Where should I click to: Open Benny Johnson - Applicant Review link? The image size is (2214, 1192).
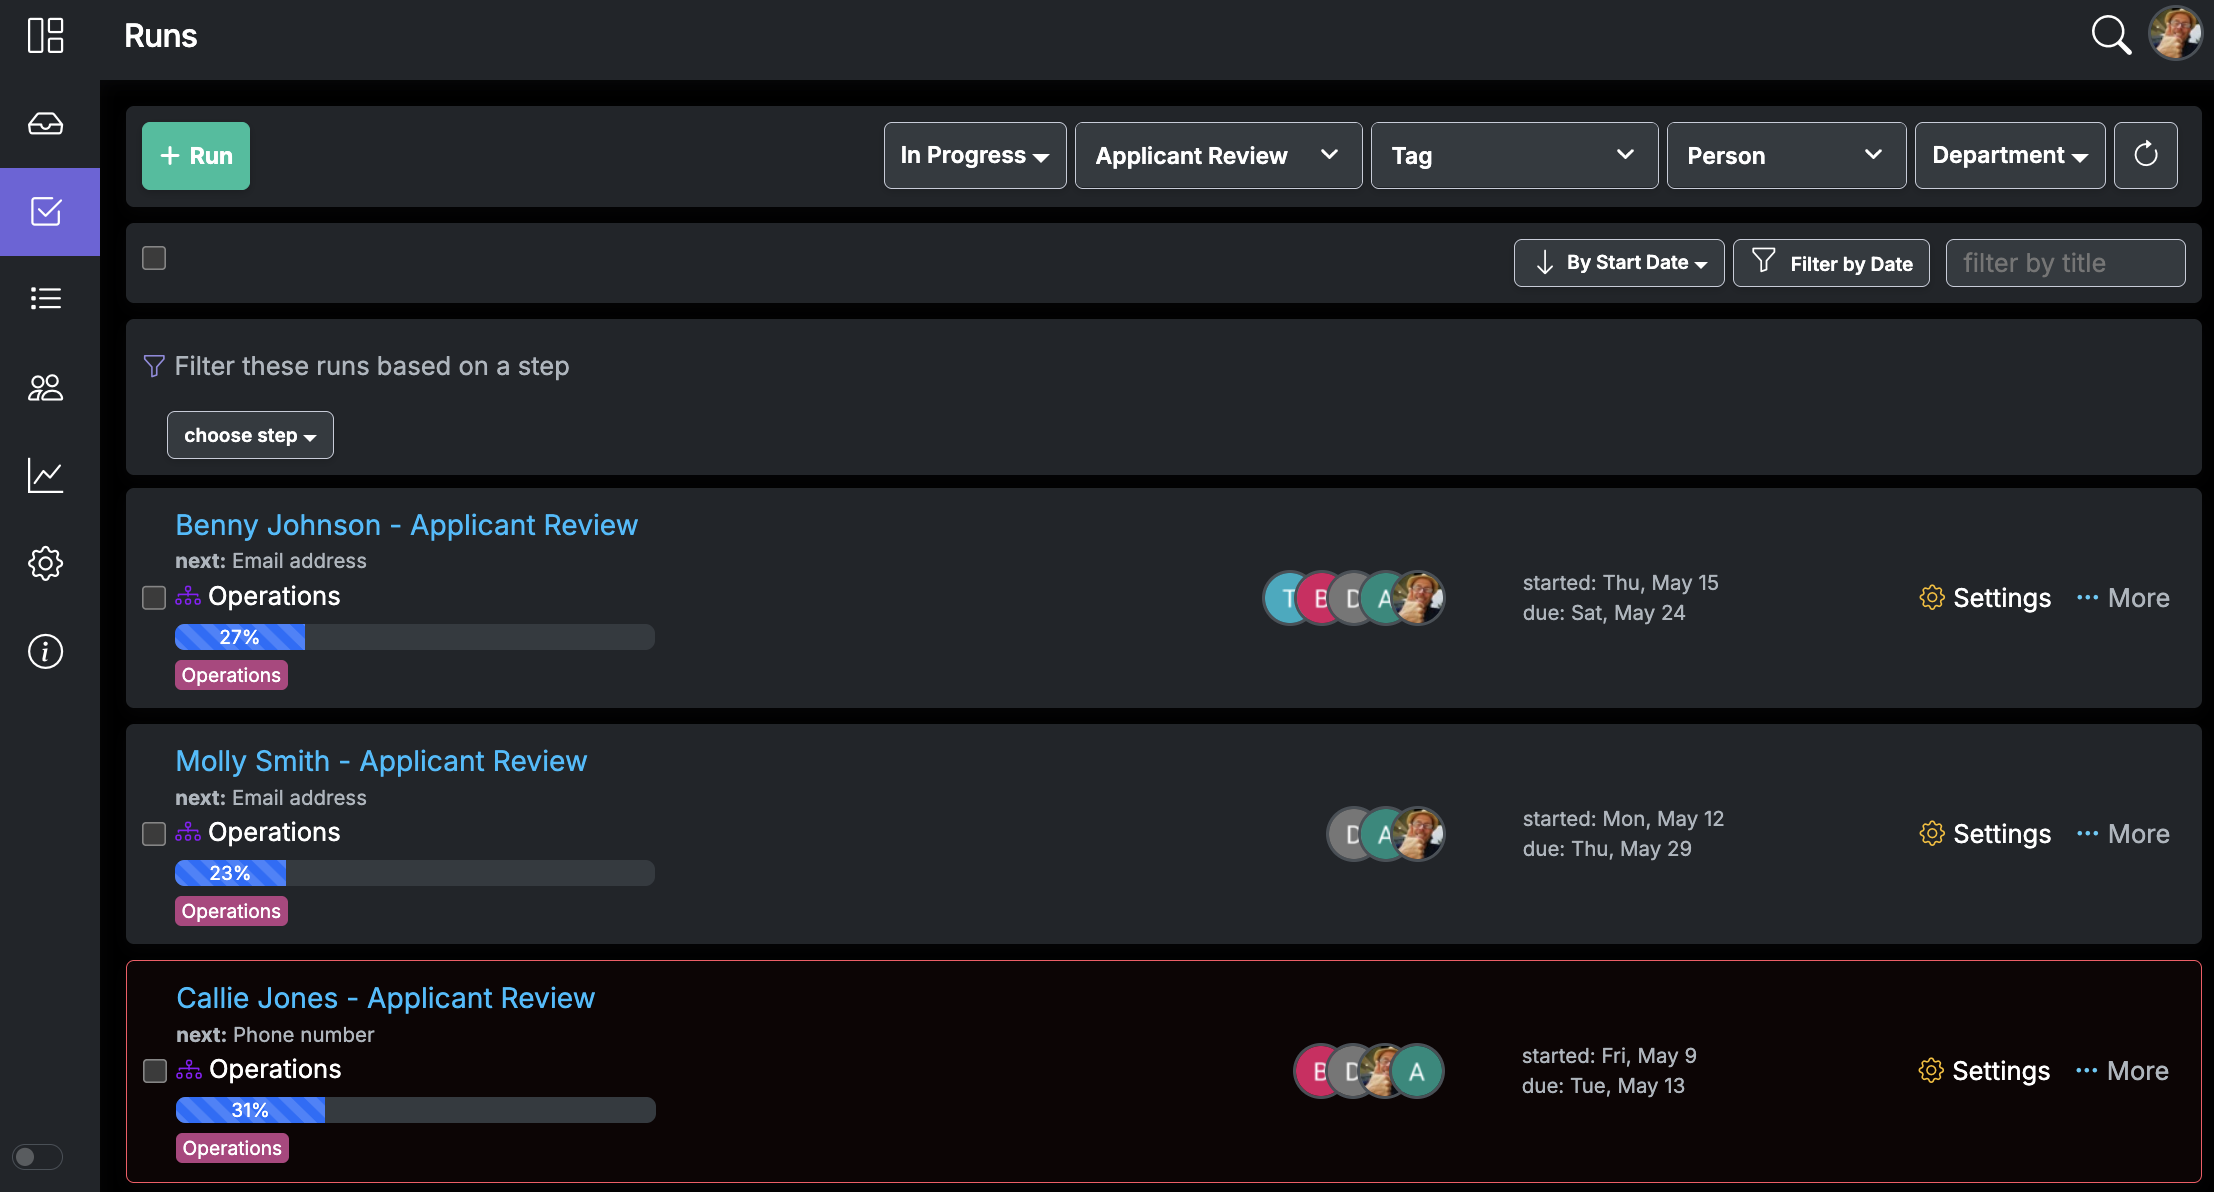[406, 525]
